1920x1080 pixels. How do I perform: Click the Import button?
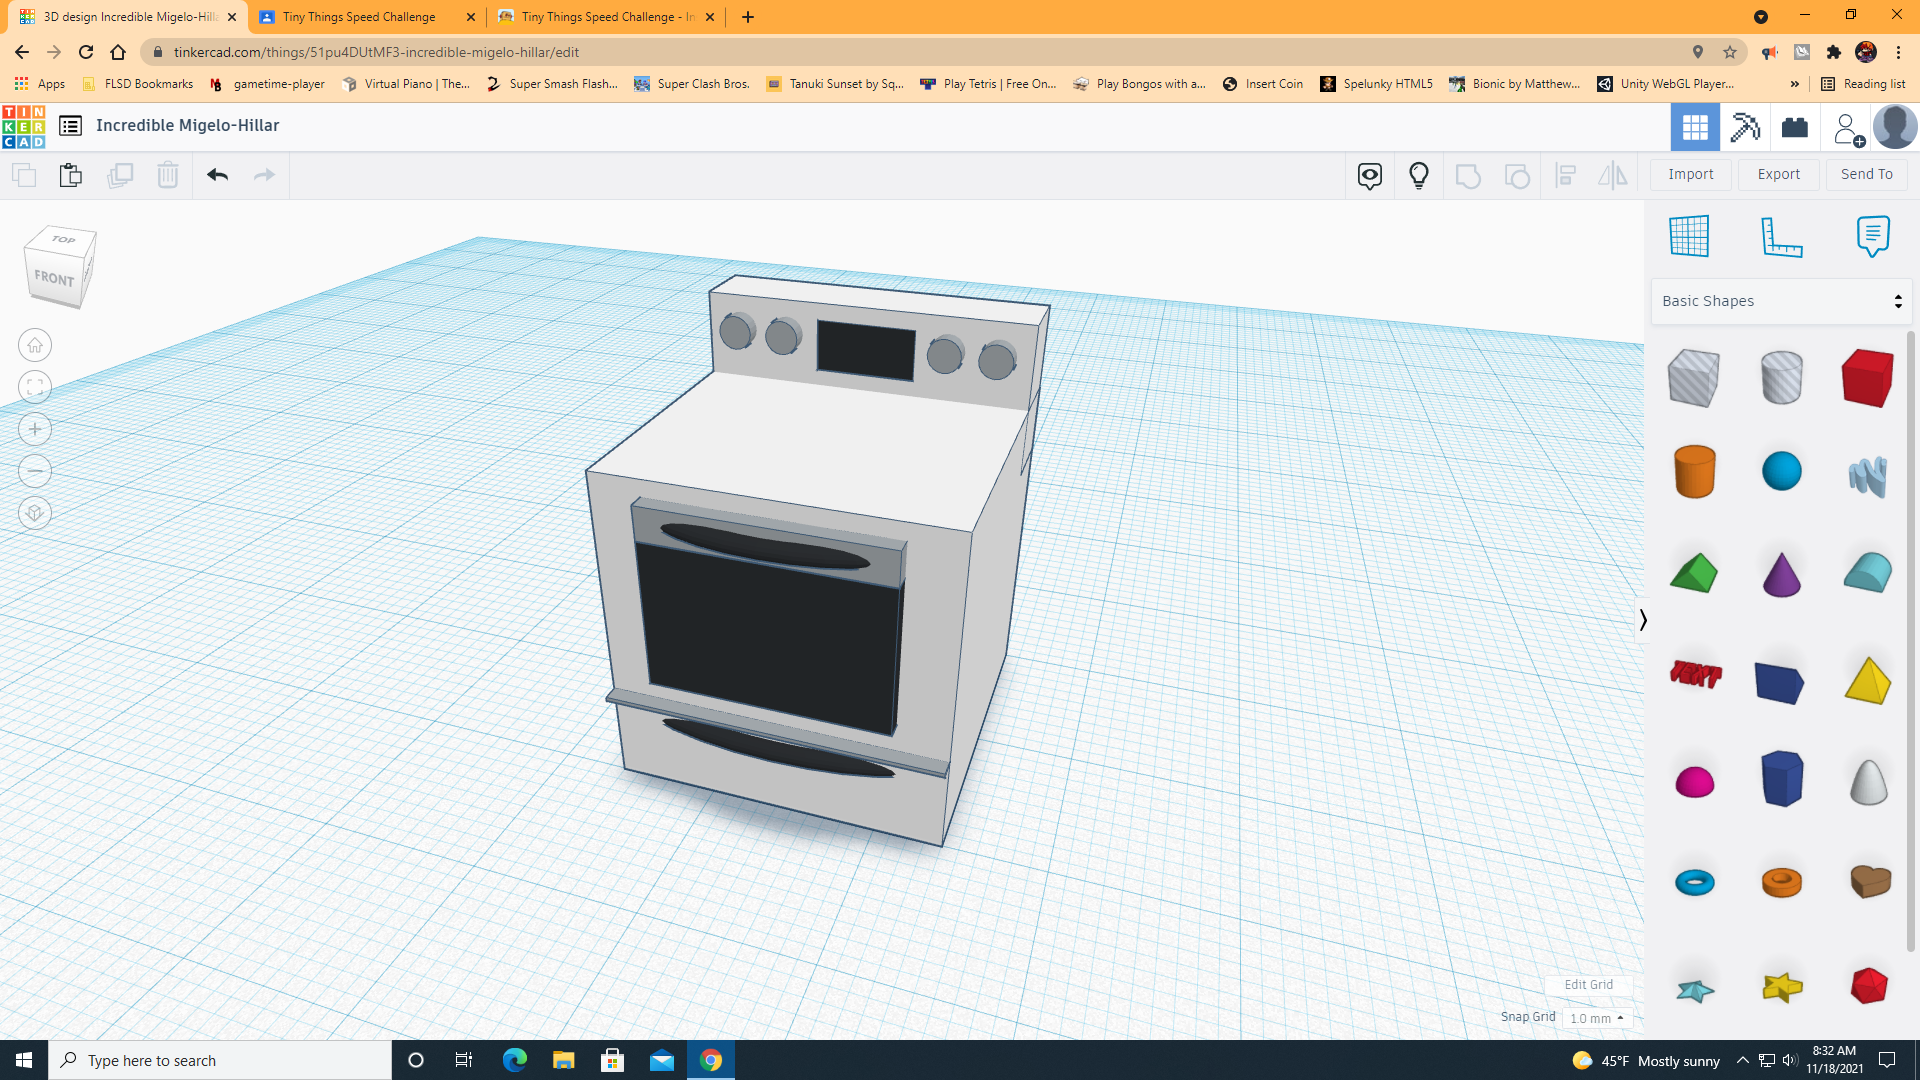[1690, 174]
